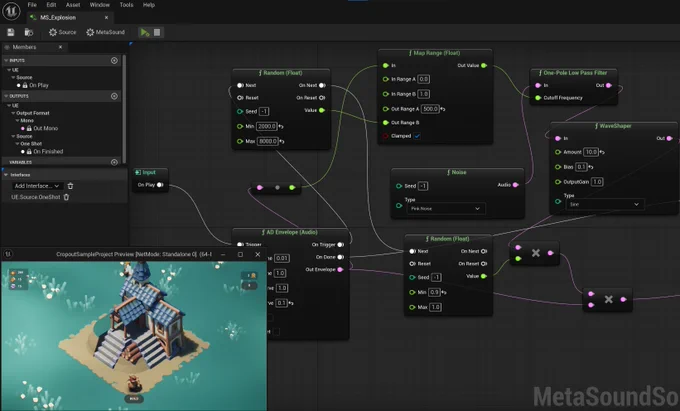Open the Help menu
The image size is (680, 411).
pyautogui.click(x=149, y=5)
